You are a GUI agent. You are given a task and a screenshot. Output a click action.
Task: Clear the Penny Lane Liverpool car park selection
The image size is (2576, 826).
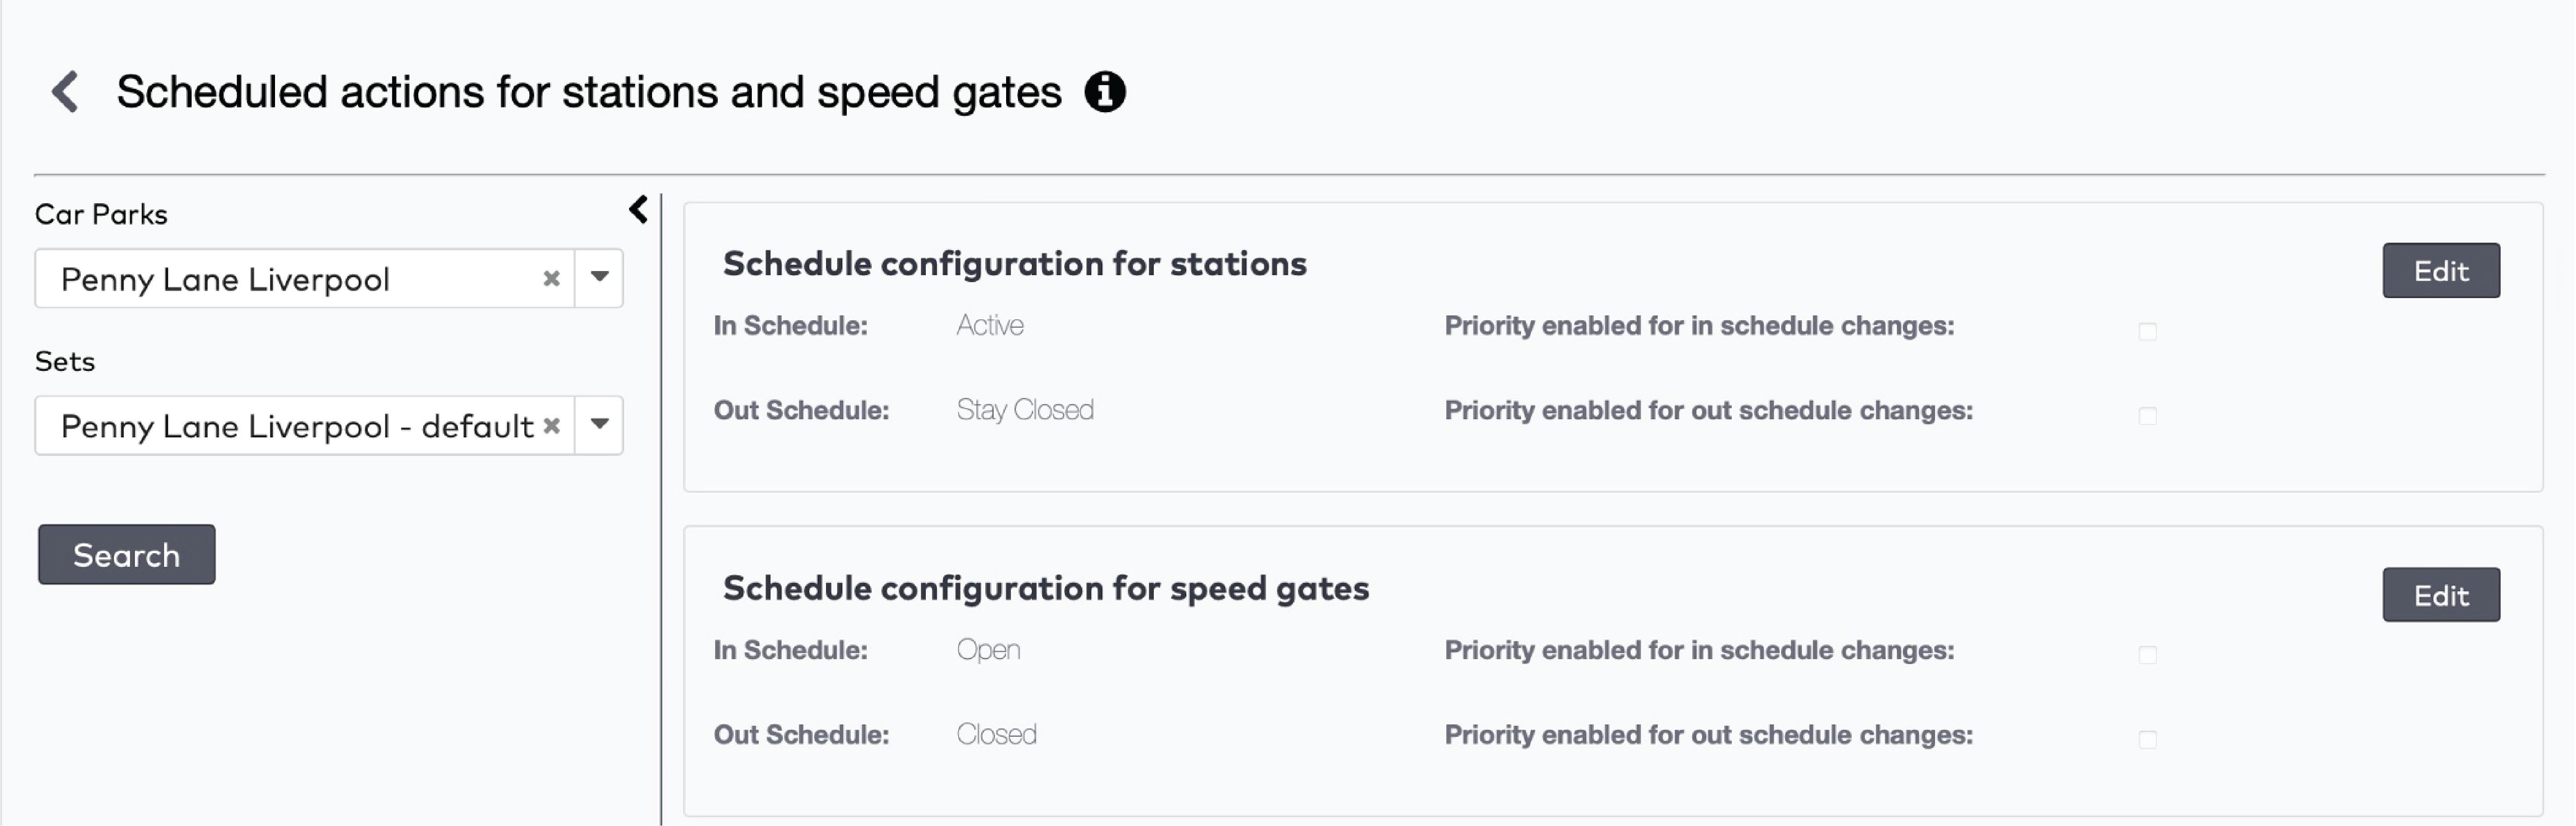click(551, 279)
